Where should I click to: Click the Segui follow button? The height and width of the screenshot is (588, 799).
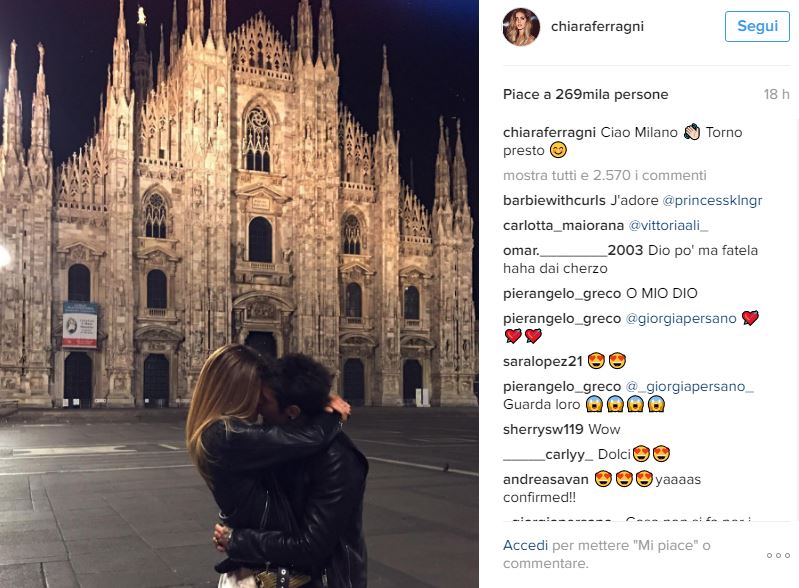click(757, 26)
